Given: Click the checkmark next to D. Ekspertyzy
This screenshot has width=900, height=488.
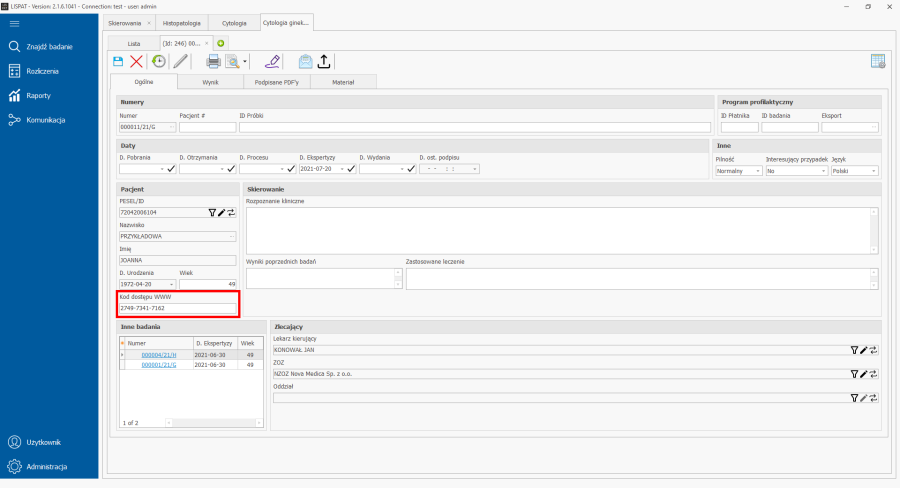Looking at the screenshot, I should click(x=352, y=170).
